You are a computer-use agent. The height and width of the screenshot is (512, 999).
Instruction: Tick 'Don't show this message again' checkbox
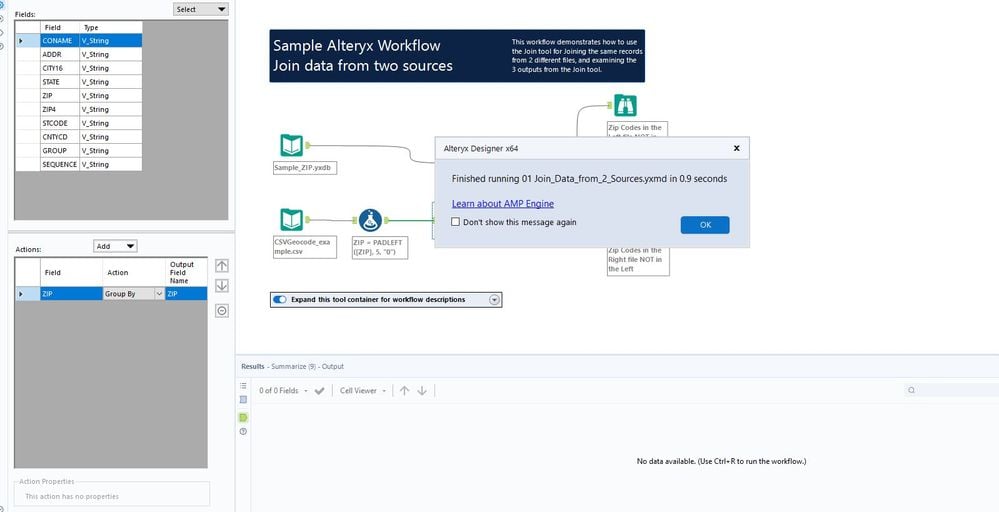coord(456,222)
